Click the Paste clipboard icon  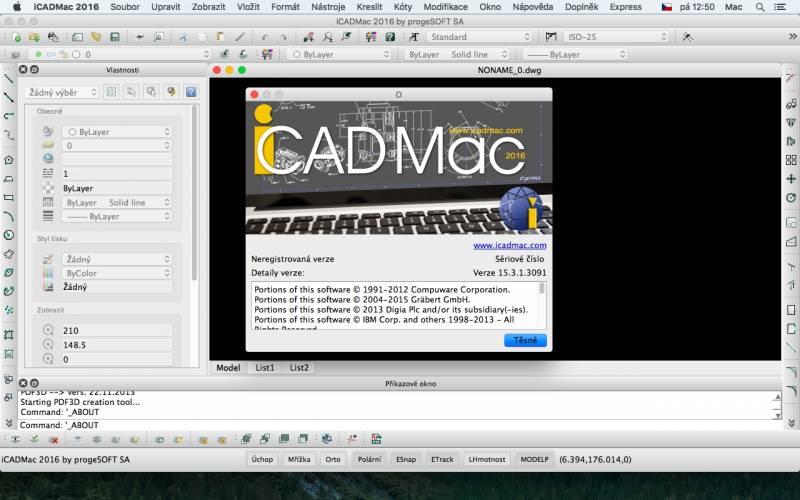tap(220, 37)
